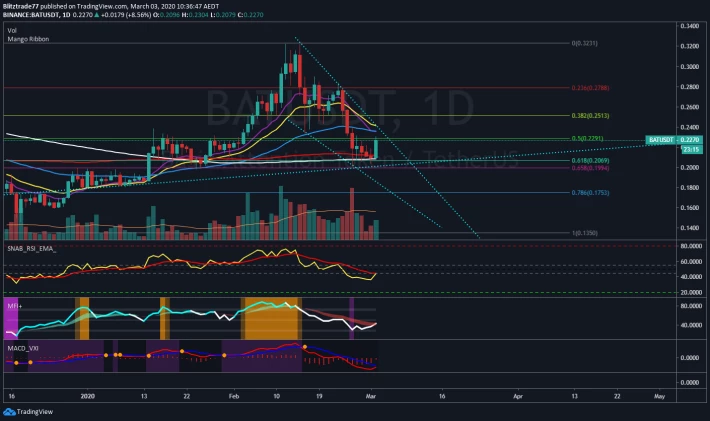
Task: Click the 0(0.3231) Fibonacci level label
Action: [584, 43]
